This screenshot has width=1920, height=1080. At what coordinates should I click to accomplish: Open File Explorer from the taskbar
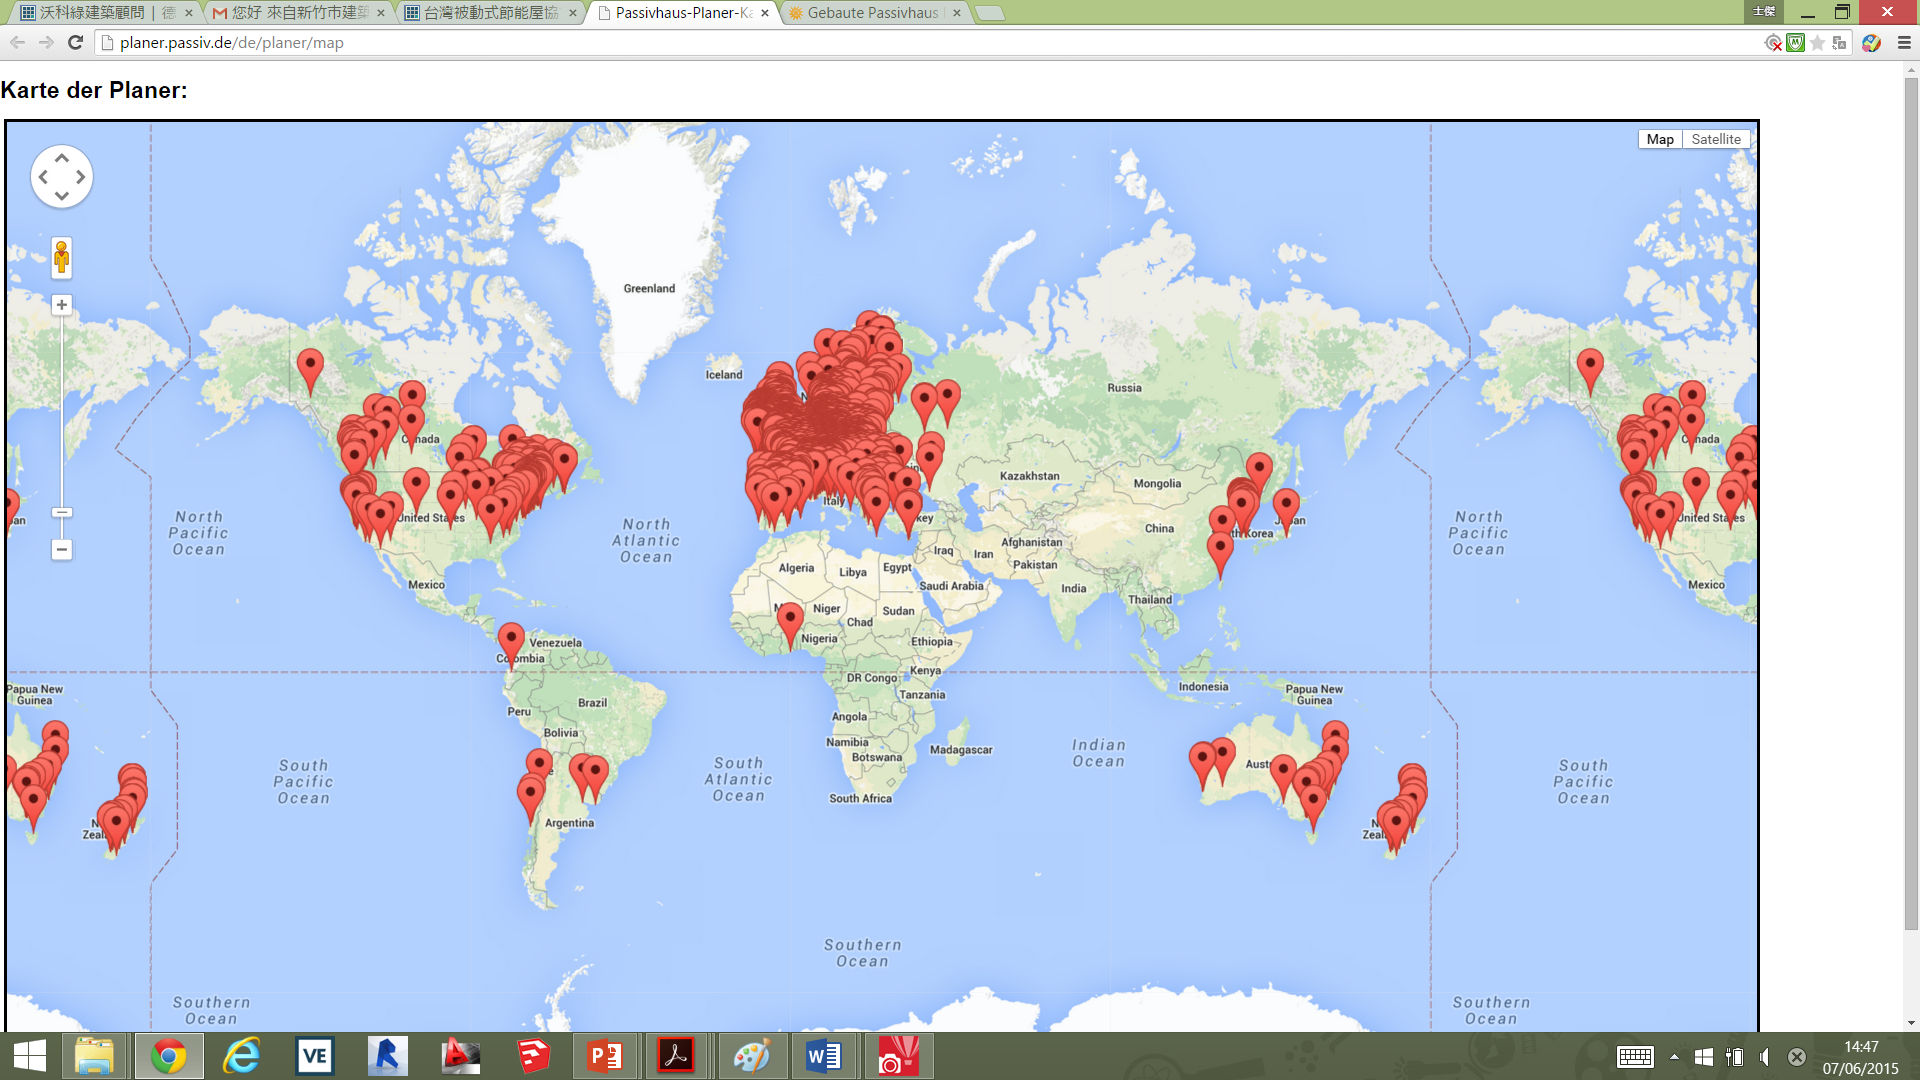(x=94, y=1056)
